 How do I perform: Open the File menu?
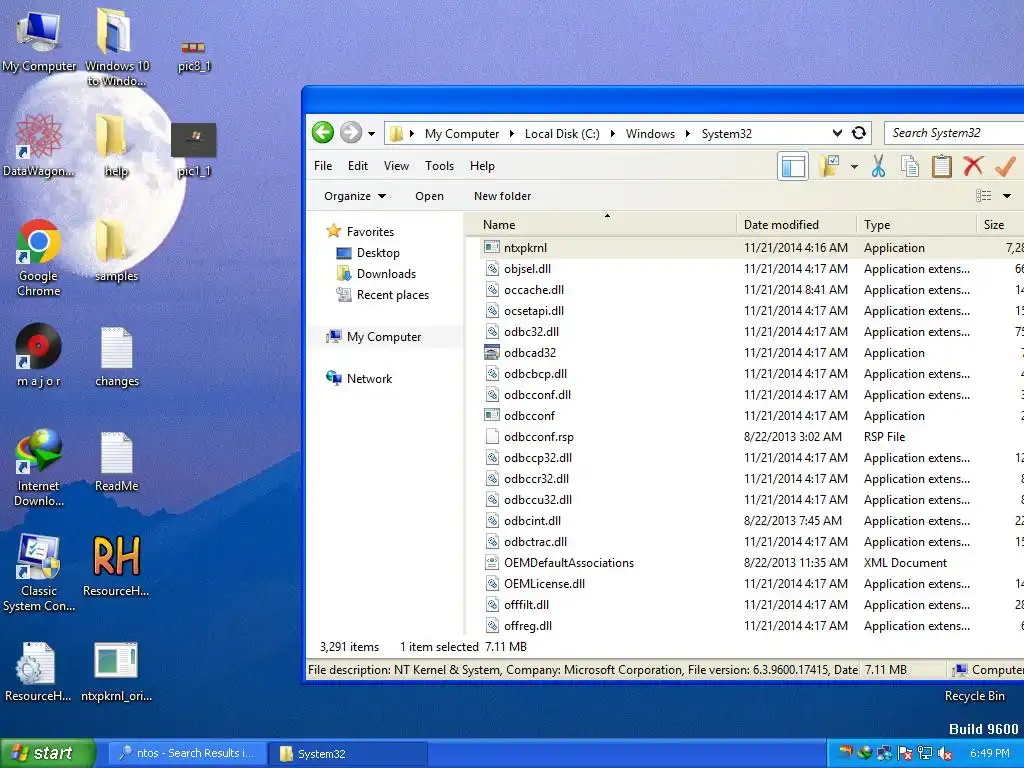tap(323, 166)
